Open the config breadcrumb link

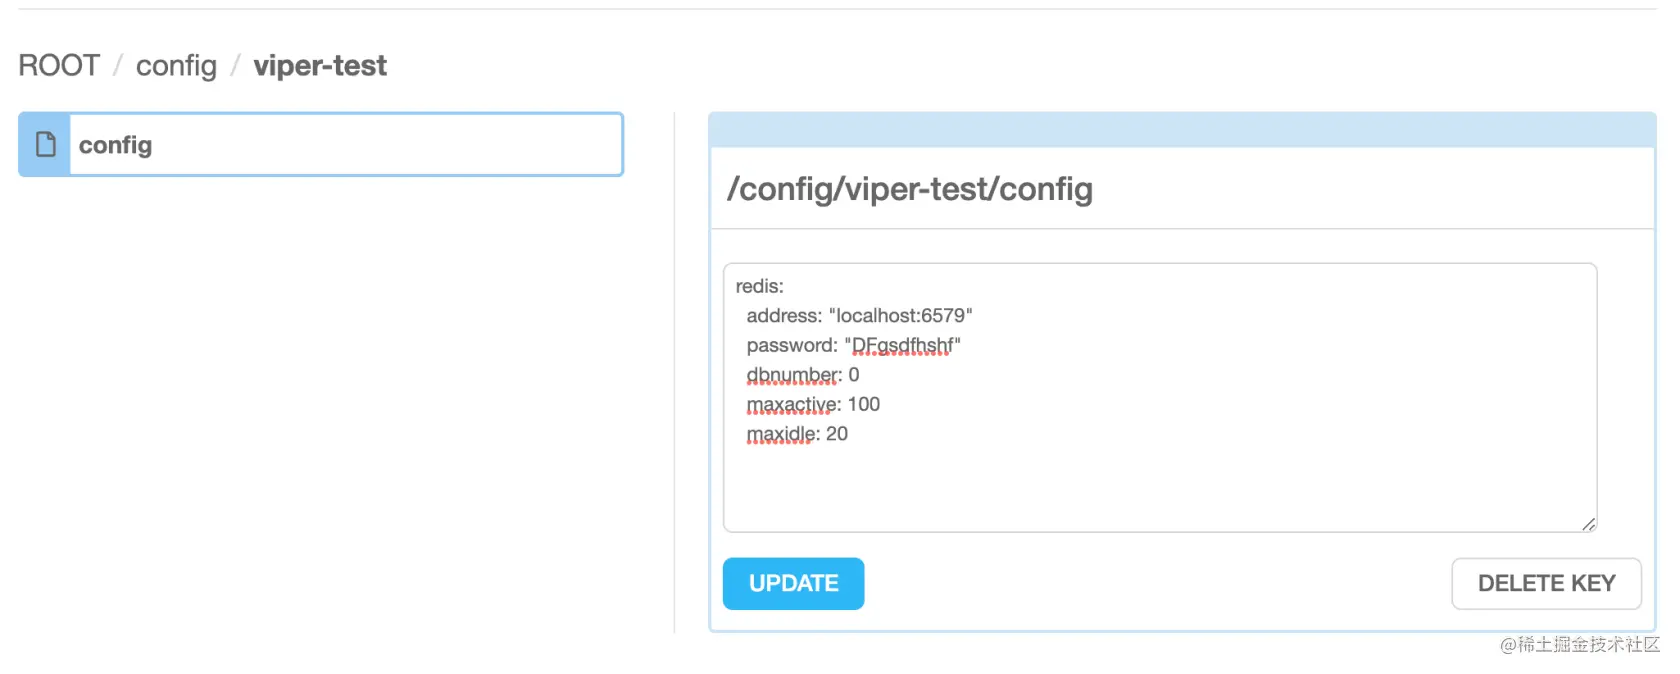pyautogui.click(x=176, y=66)
